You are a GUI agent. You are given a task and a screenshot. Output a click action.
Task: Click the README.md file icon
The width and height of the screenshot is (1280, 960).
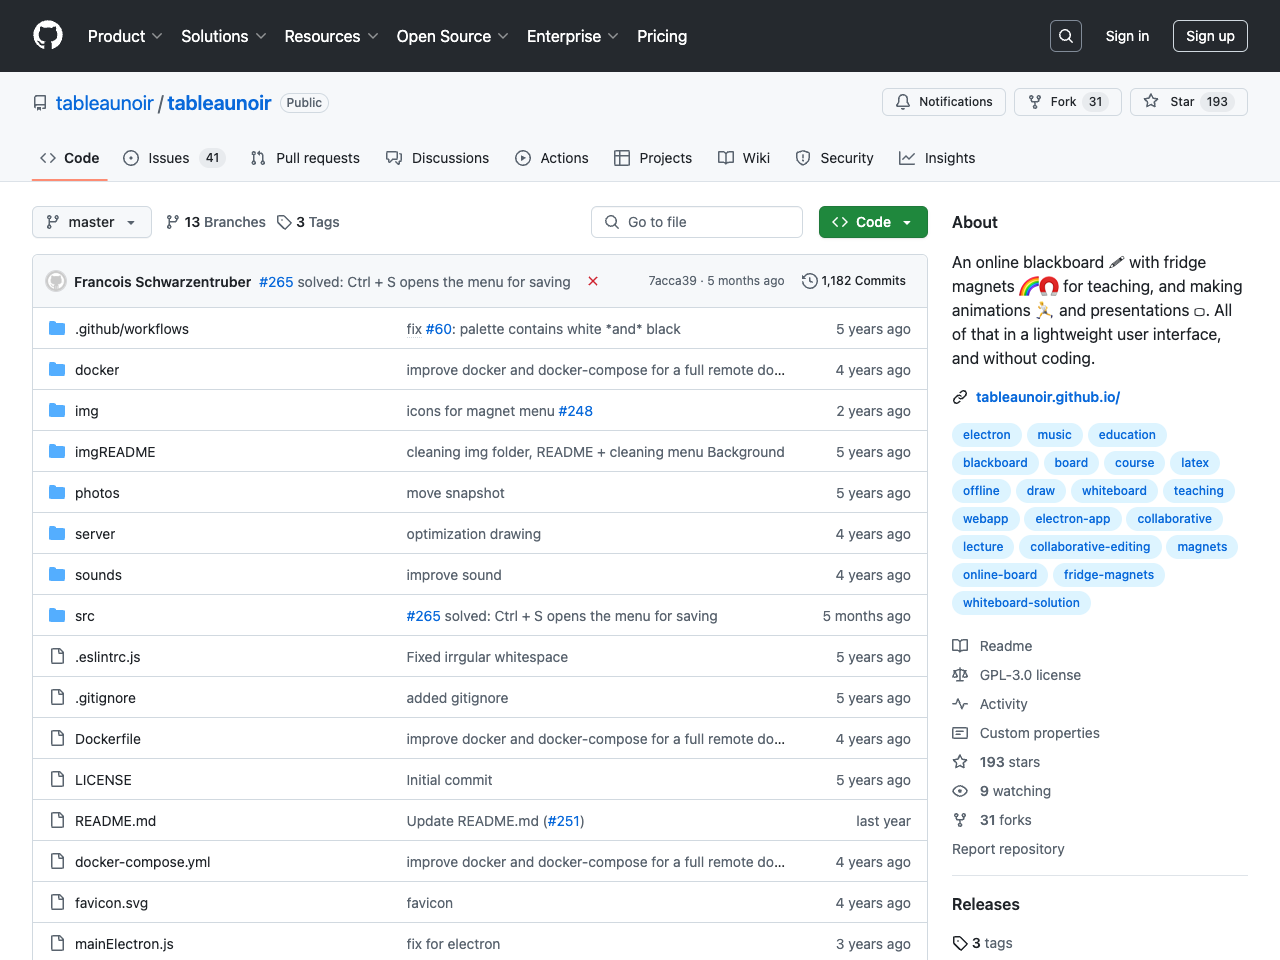[x=57, y=820]
